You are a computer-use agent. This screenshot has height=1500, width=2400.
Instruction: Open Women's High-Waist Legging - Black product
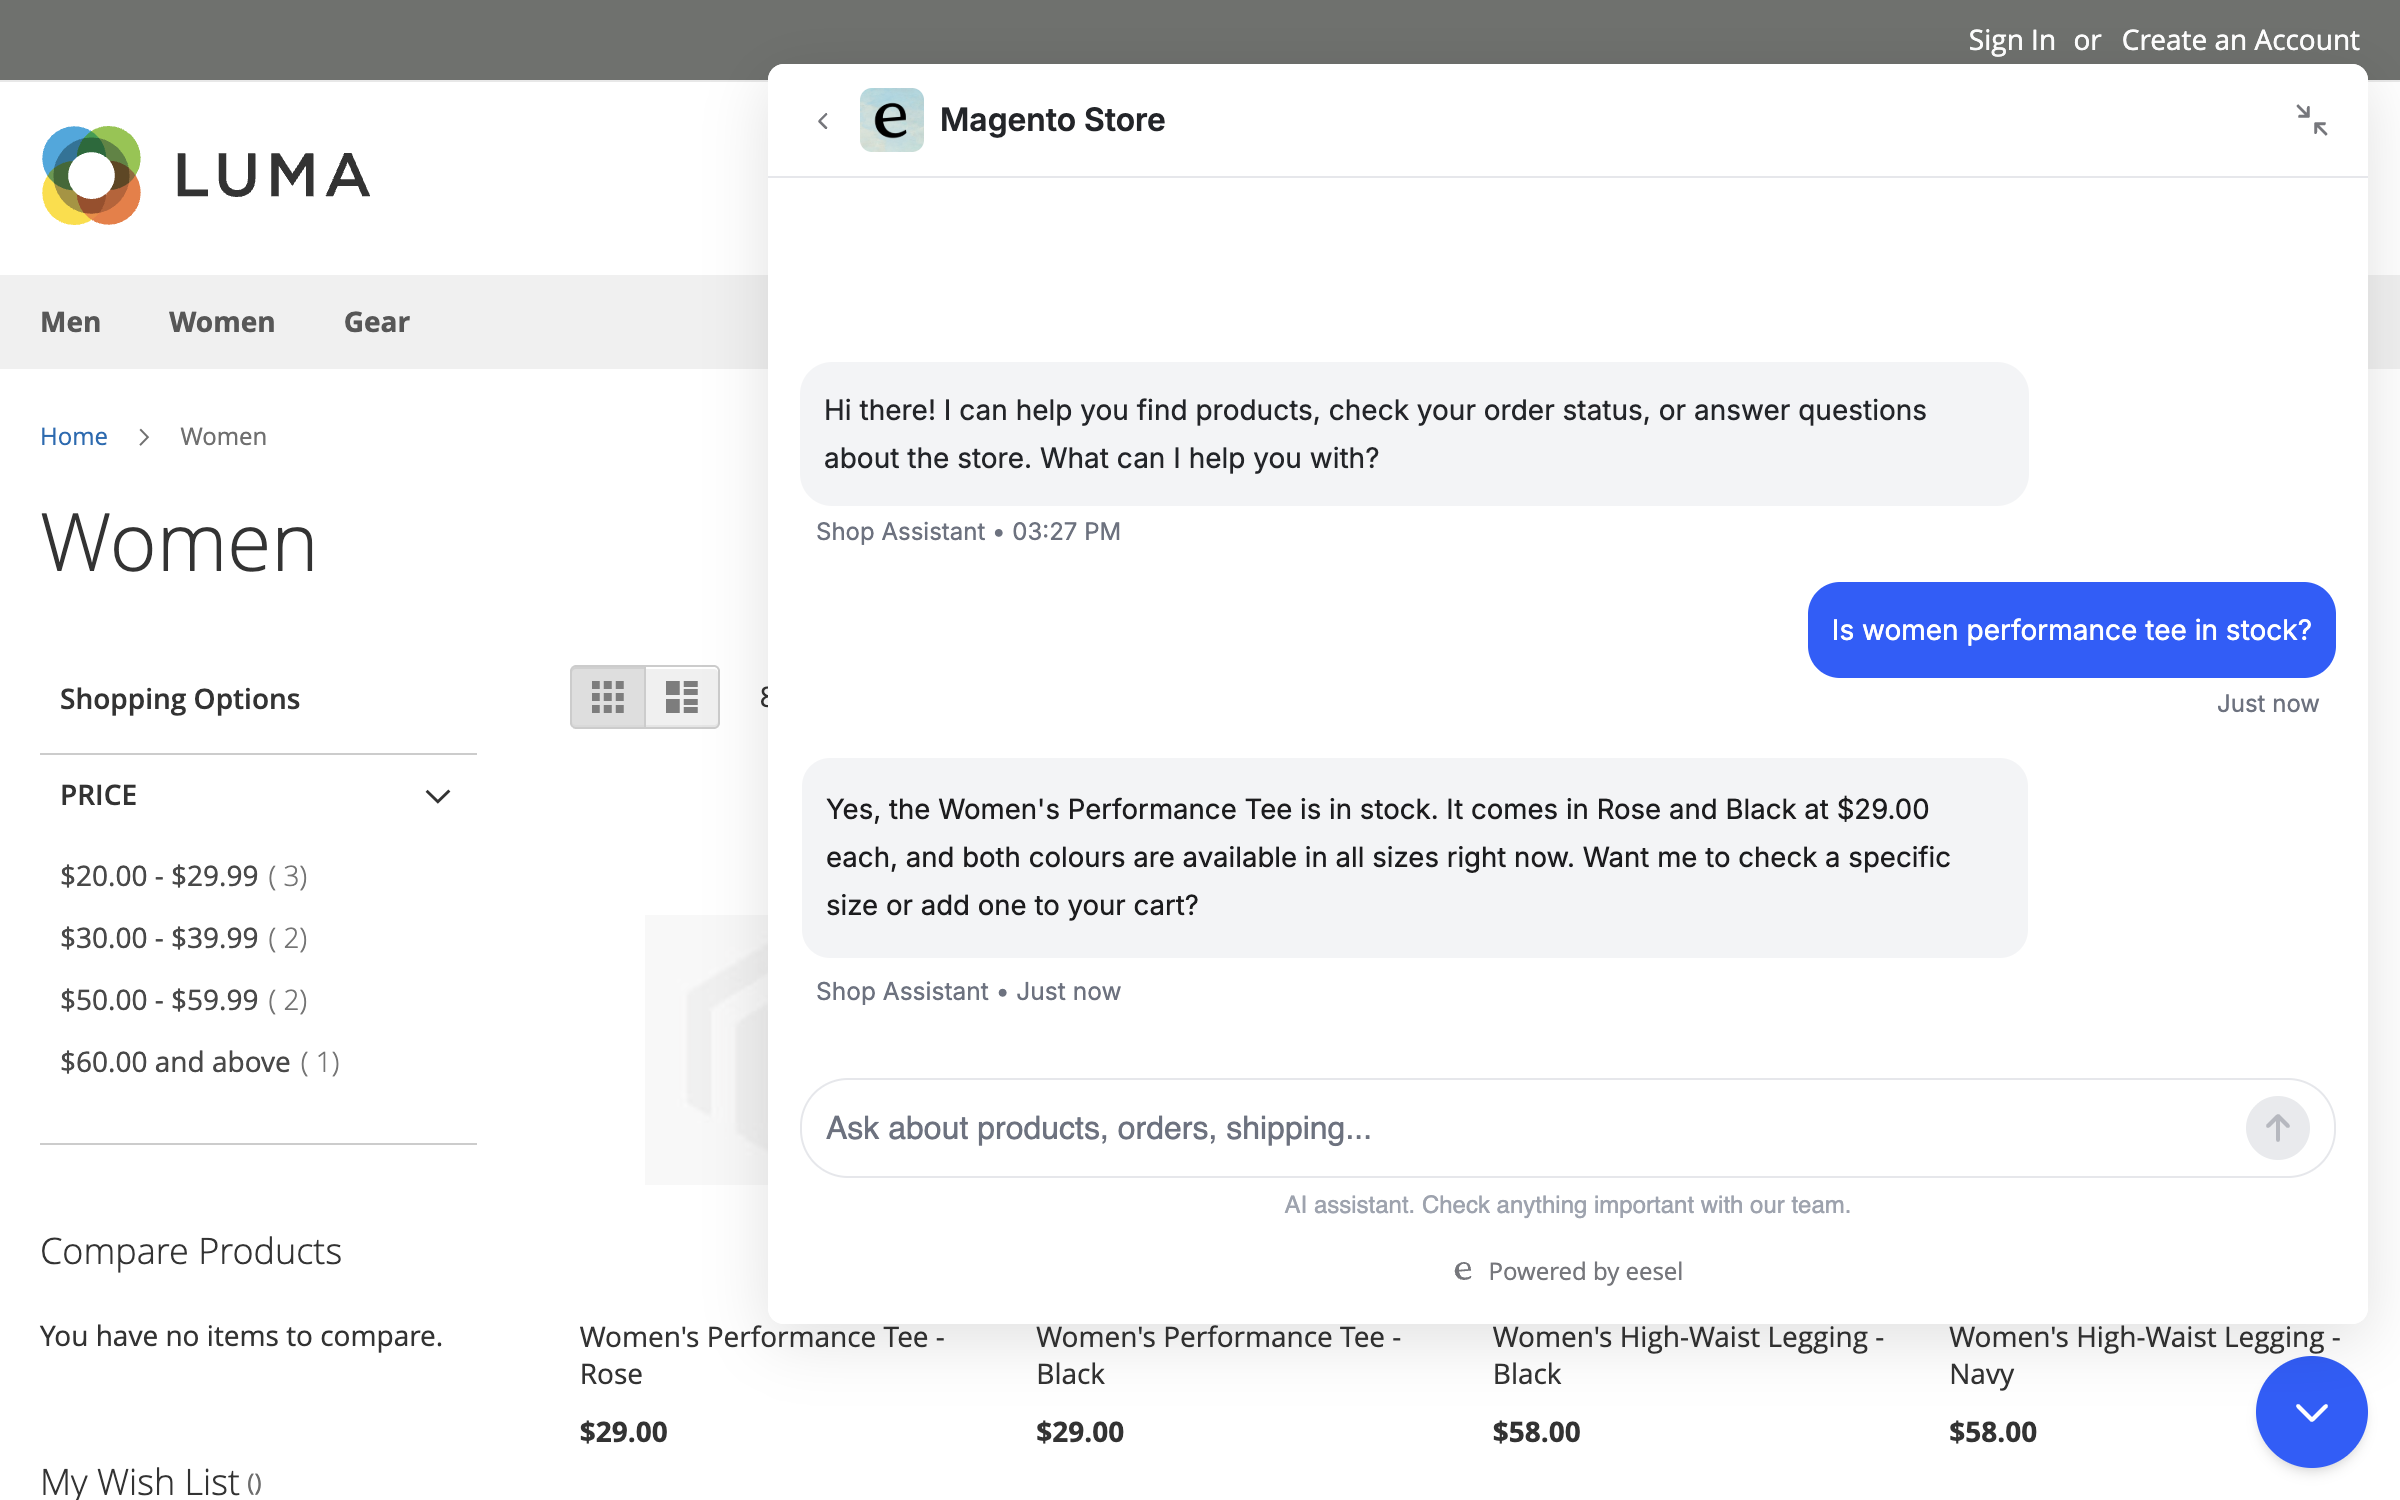[1688, 1355]
